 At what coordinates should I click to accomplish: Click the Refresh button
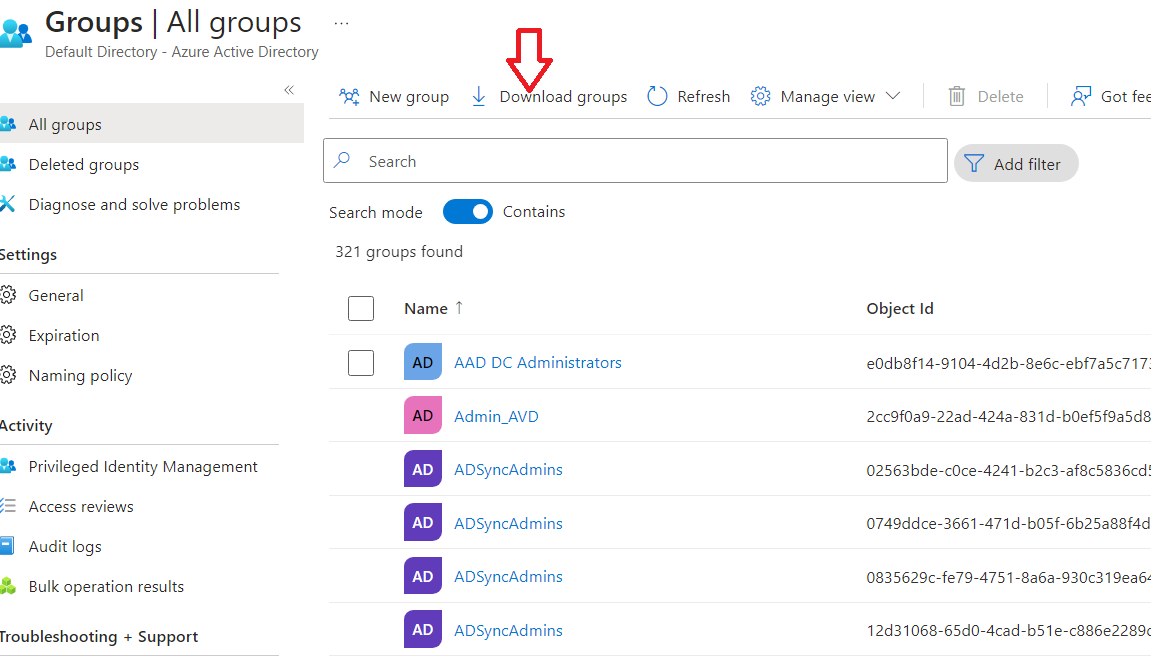(689, 96)
